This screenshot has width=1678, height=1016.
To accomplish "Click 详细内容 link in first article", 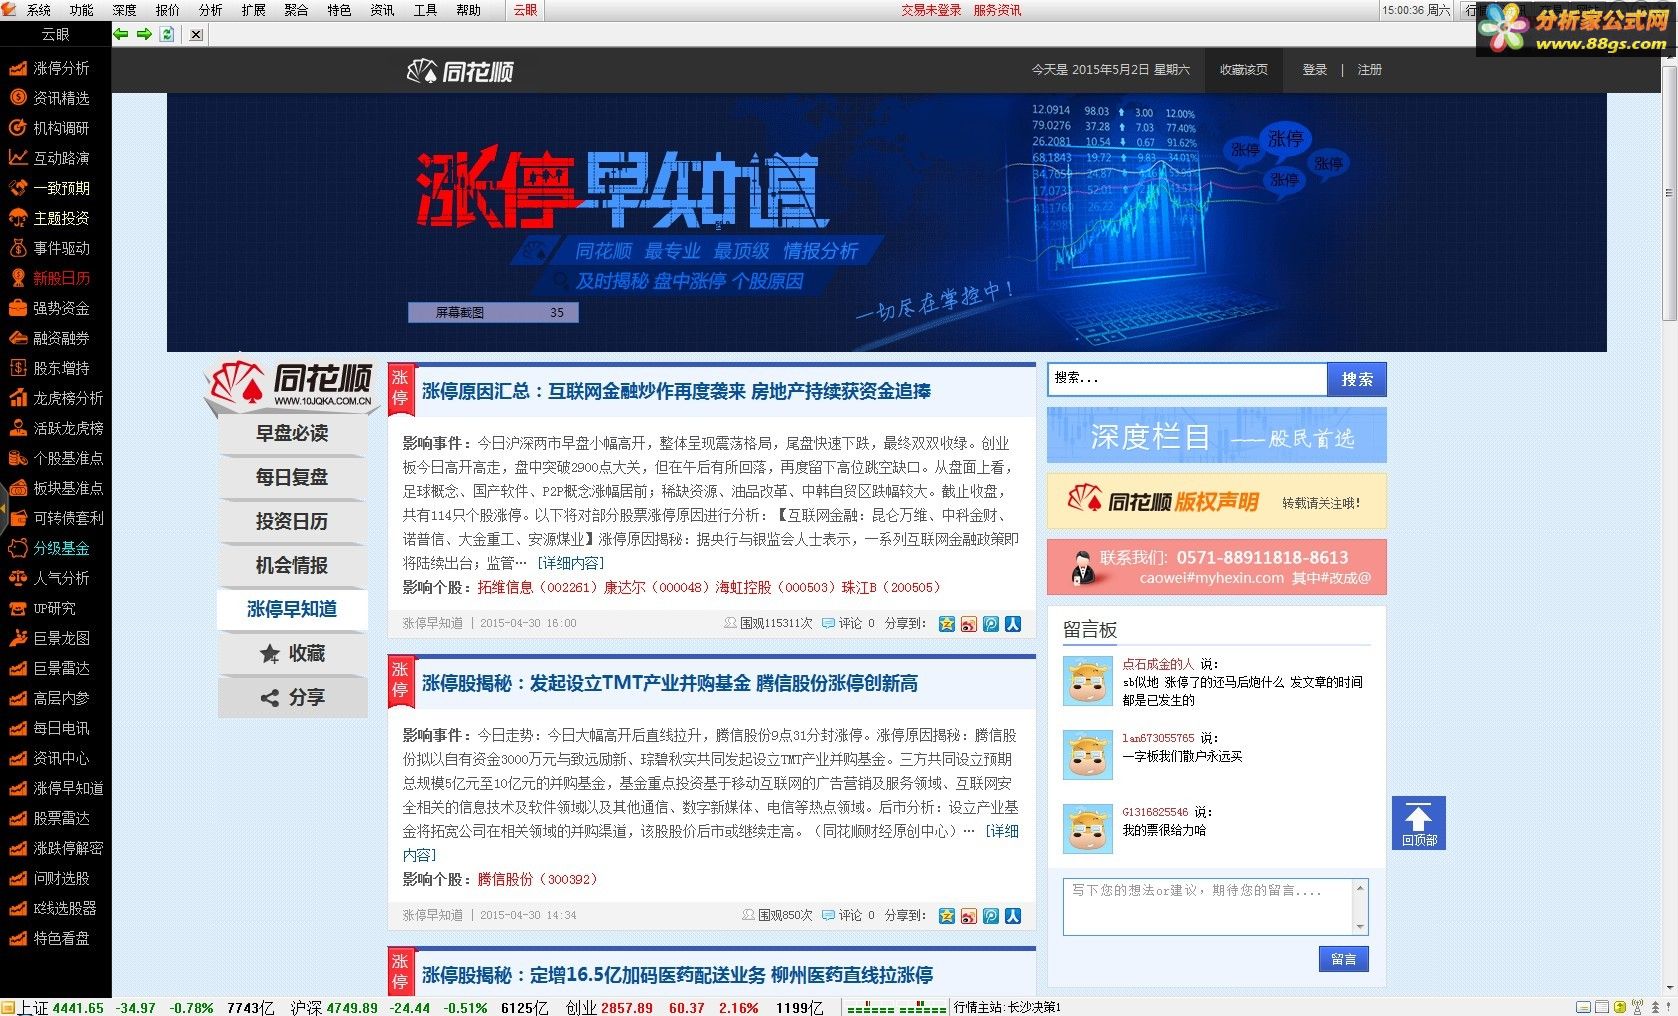I will pyautogui.click(x=570, y=563).
